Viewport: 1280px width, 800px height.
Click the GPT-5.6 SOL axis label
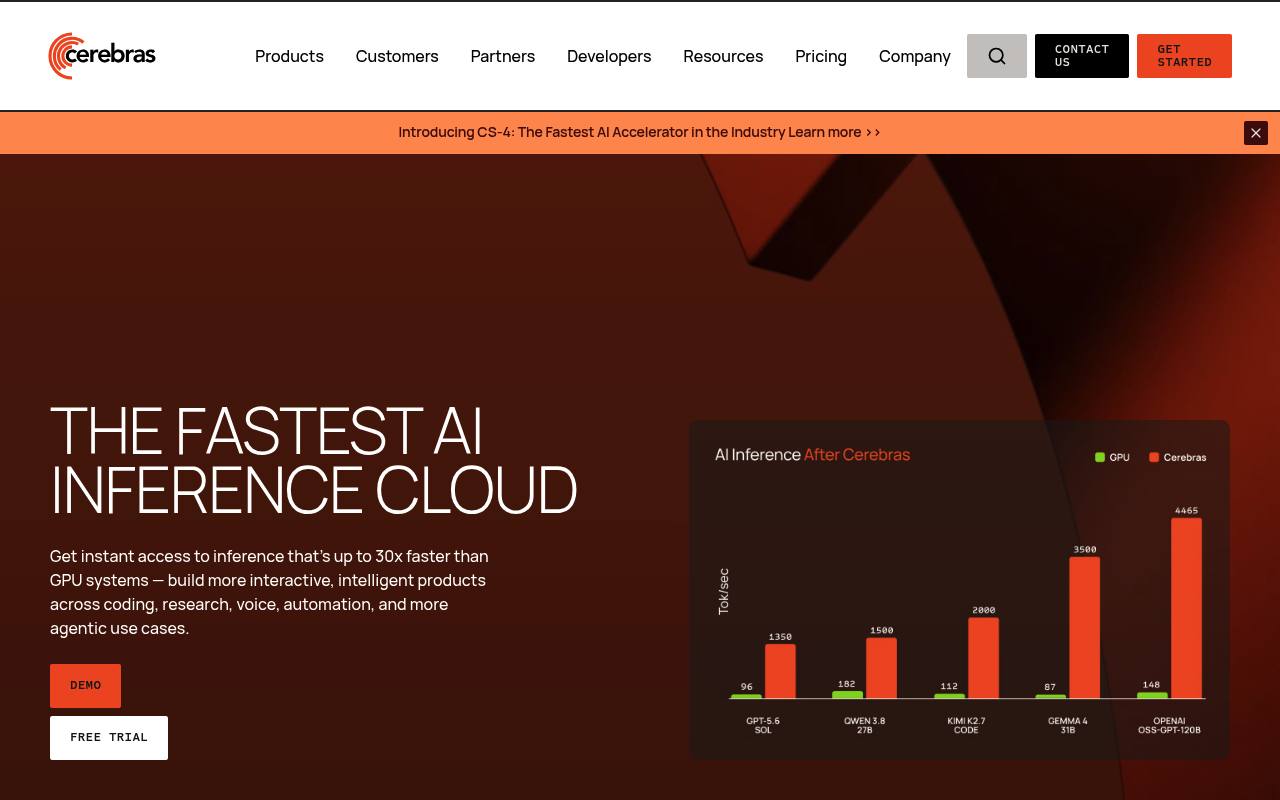click(x=763, y=725)
